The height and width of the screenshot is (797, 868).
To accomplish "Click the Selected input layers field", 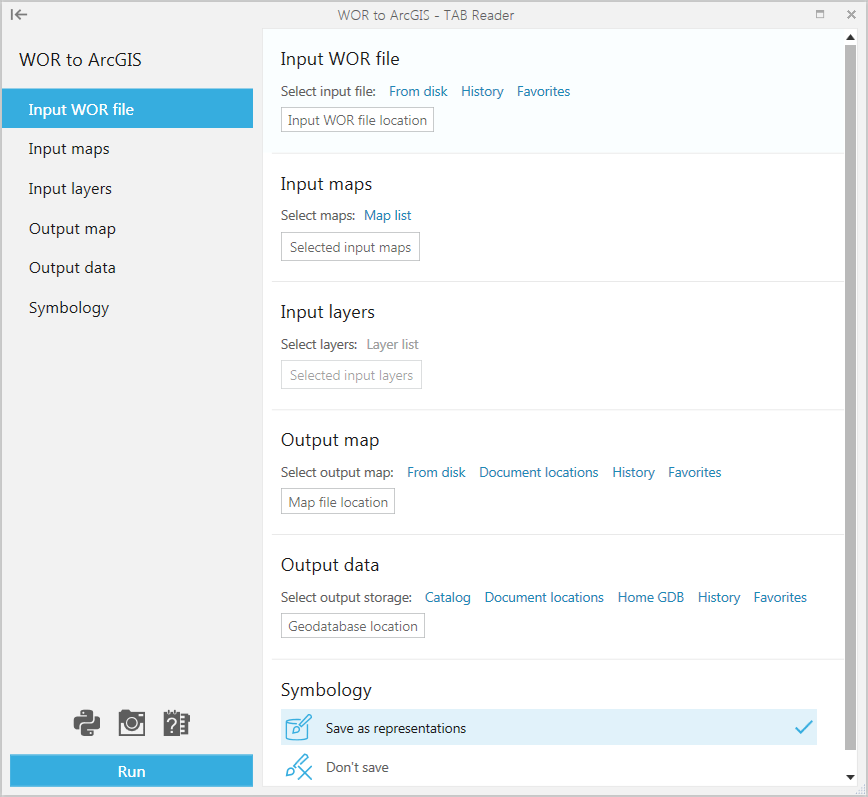I will (352, 375).
